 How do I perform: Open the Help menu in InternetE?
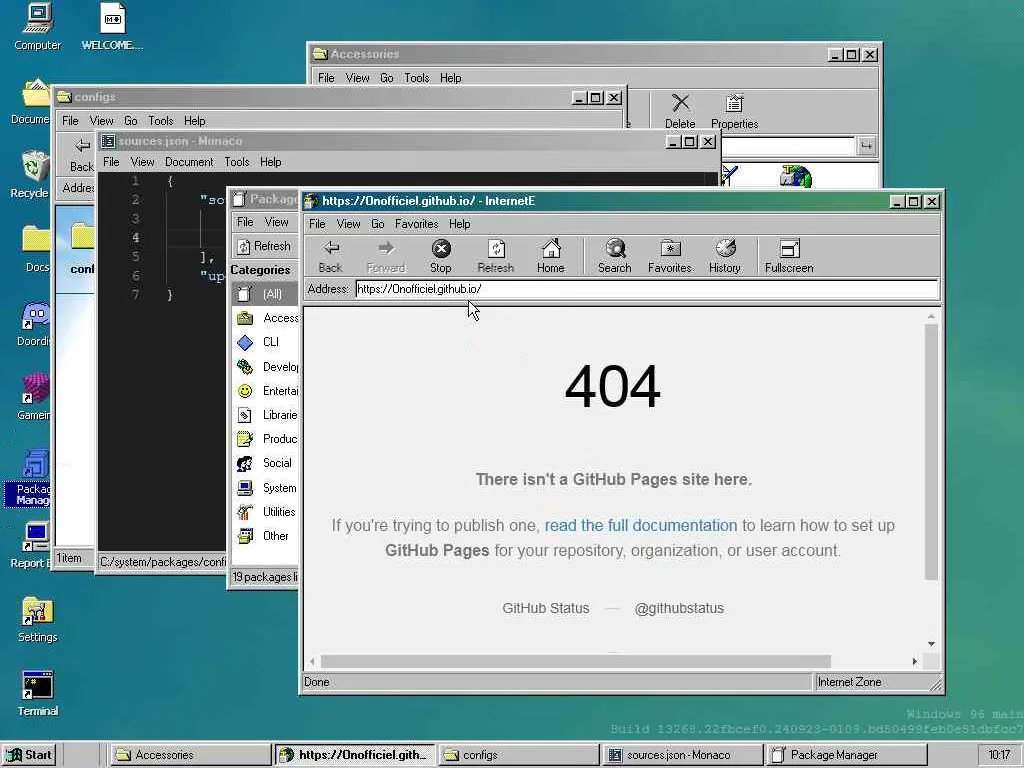coord(460,224)
